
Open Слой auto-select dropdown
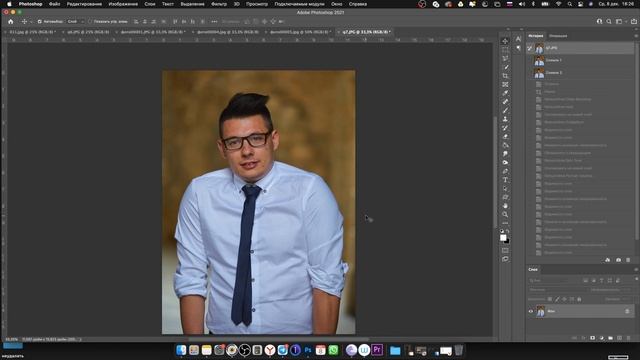click(75, 21)
